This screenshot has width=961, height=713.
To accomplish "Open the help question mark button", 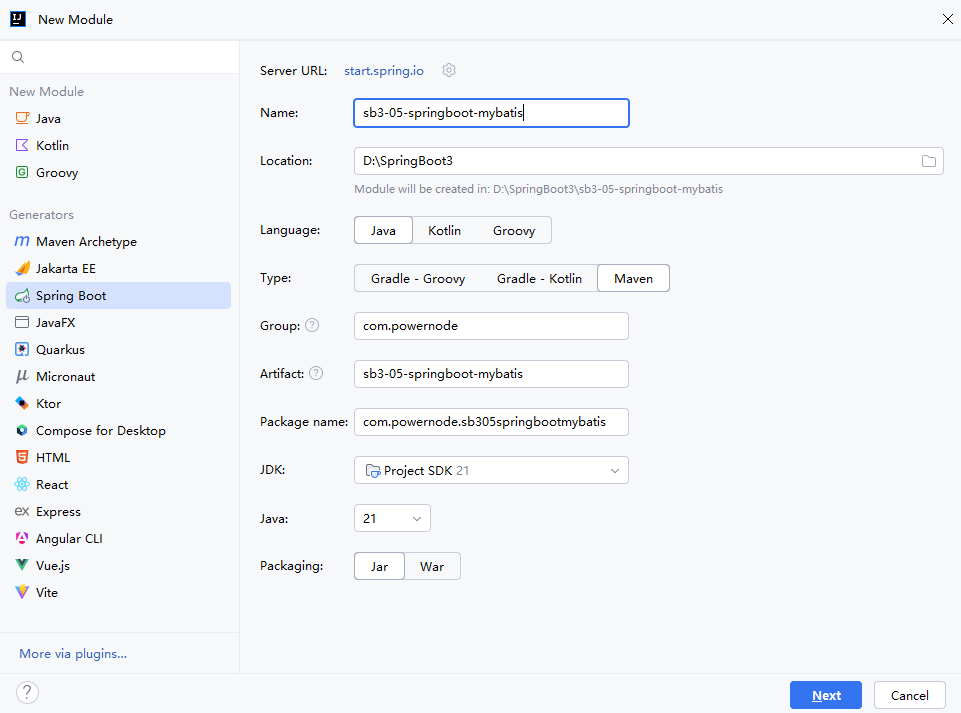I will click(x=27, y=693).
